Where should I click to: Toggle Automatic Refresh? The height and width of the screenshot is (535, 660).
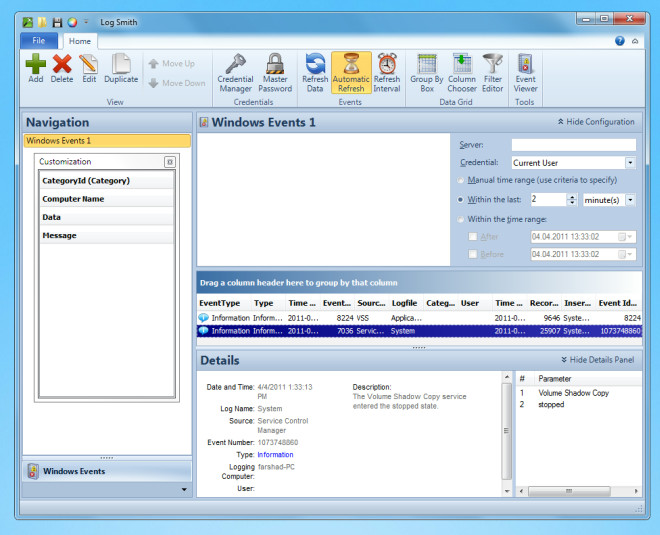(x=351, y=73)
